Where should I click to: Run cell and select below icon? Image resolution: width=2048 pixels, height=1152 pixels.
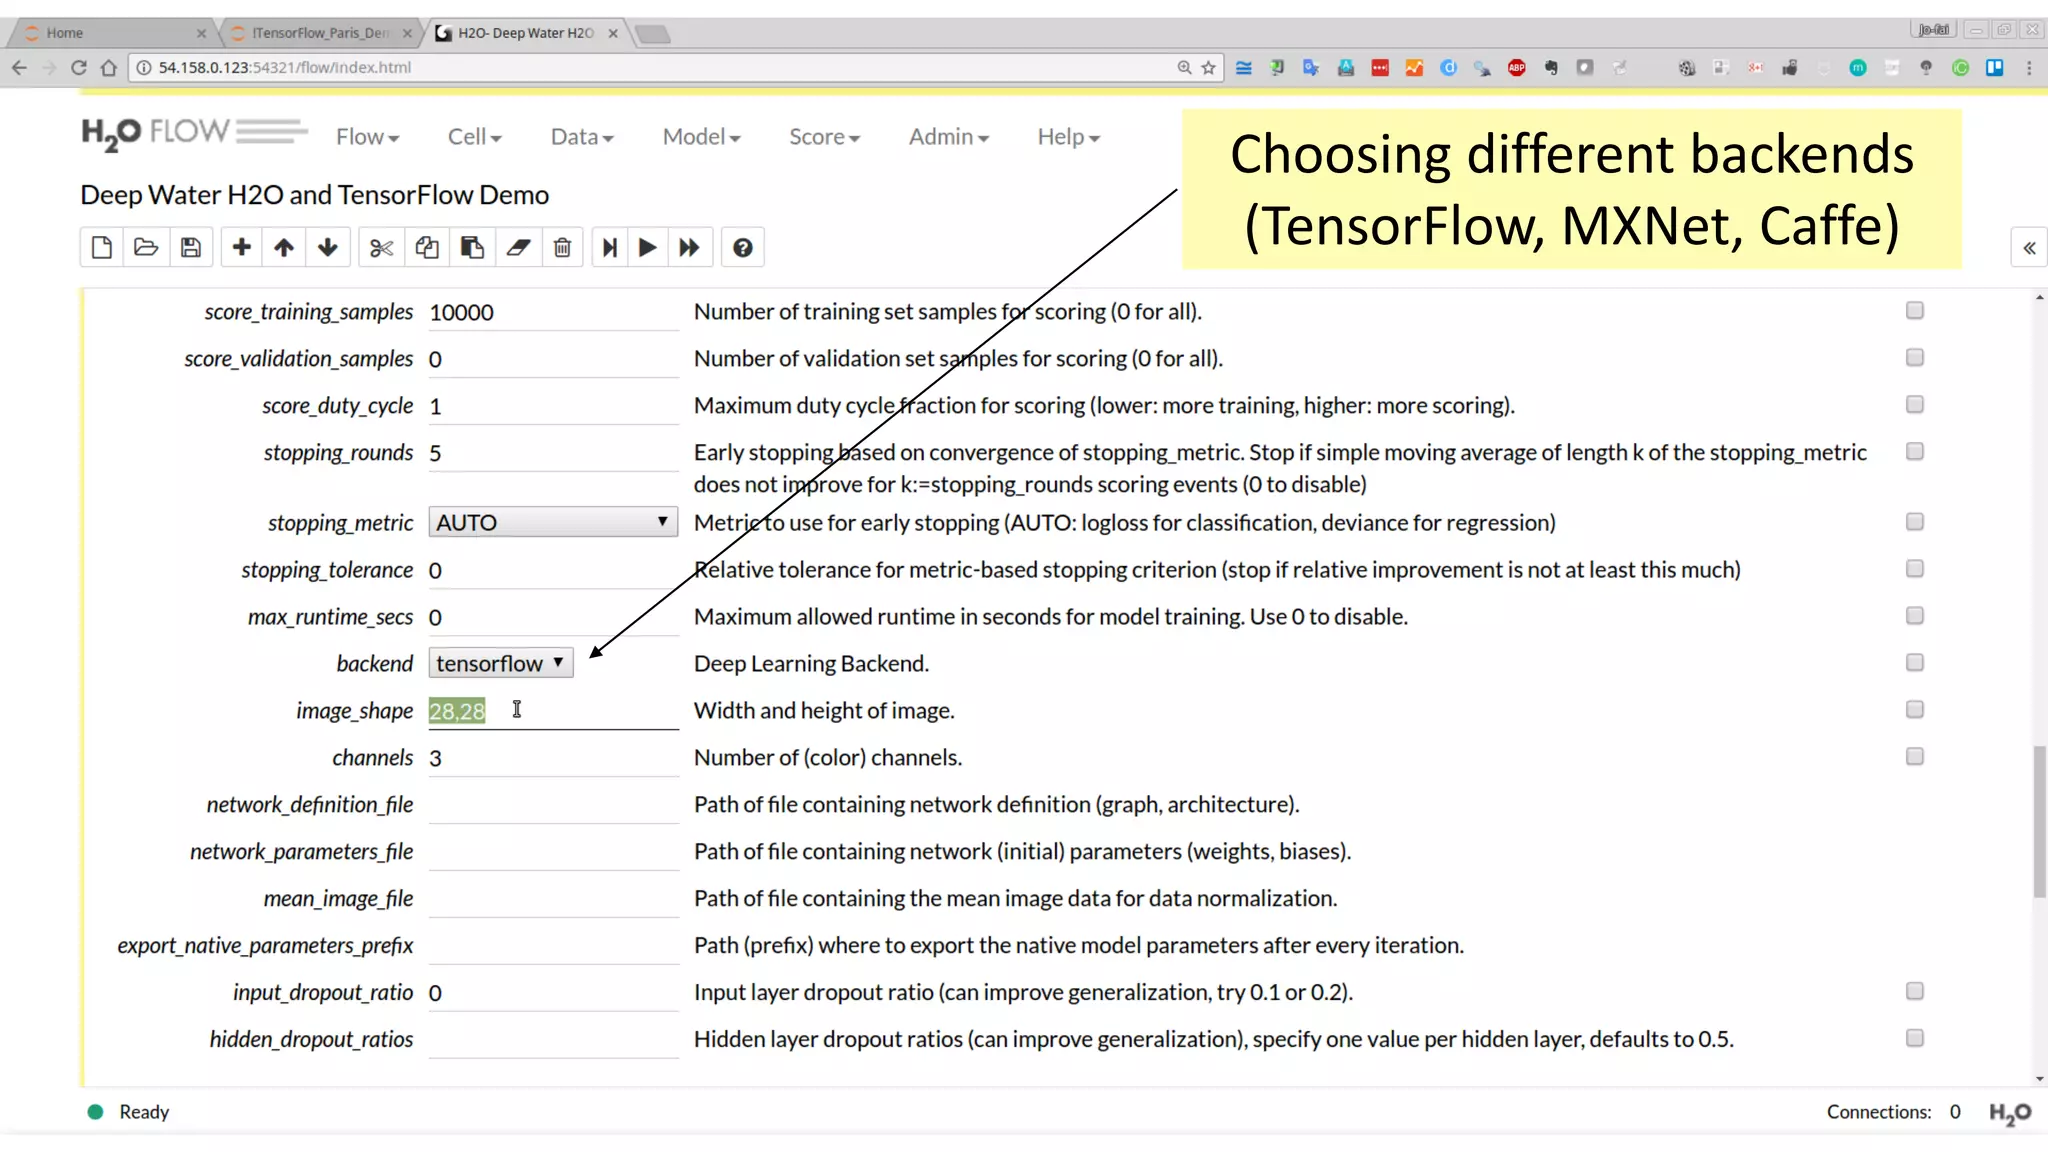610,248
